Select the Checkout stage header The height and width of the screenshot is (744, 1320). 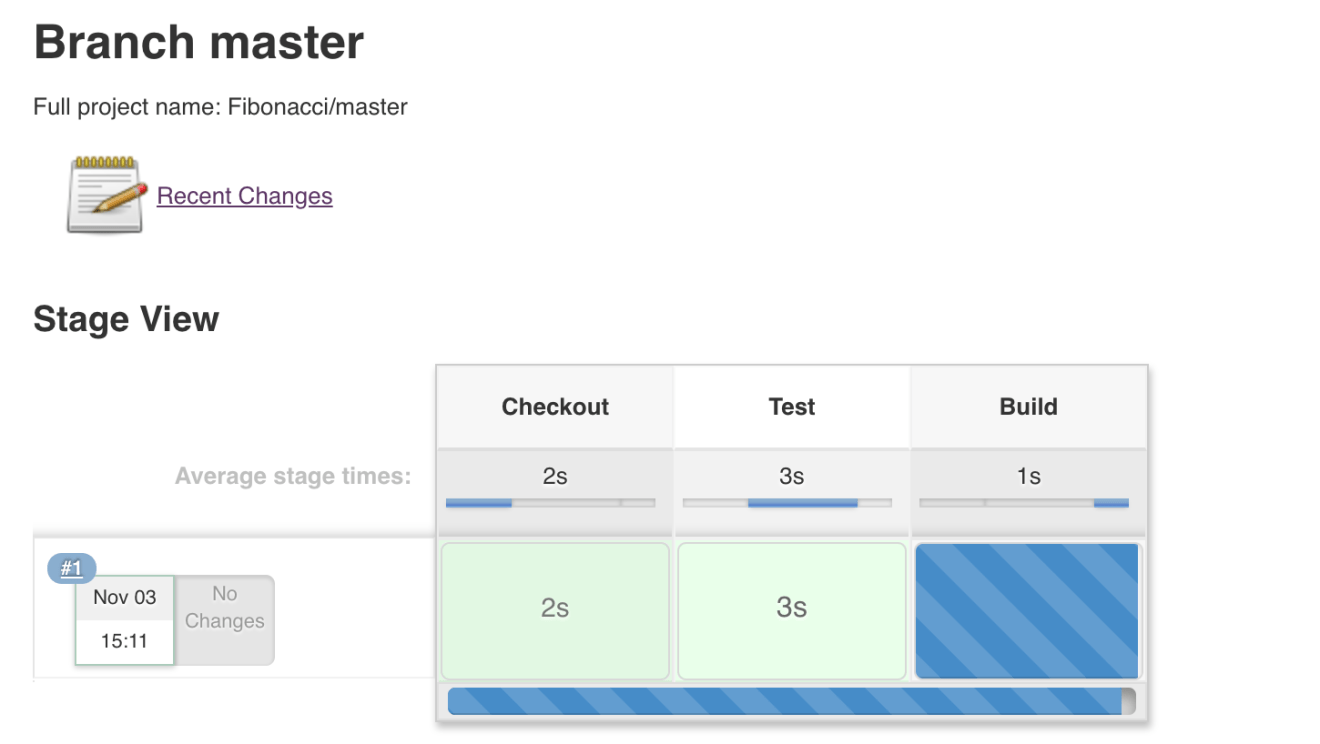[x=555, y=407]
